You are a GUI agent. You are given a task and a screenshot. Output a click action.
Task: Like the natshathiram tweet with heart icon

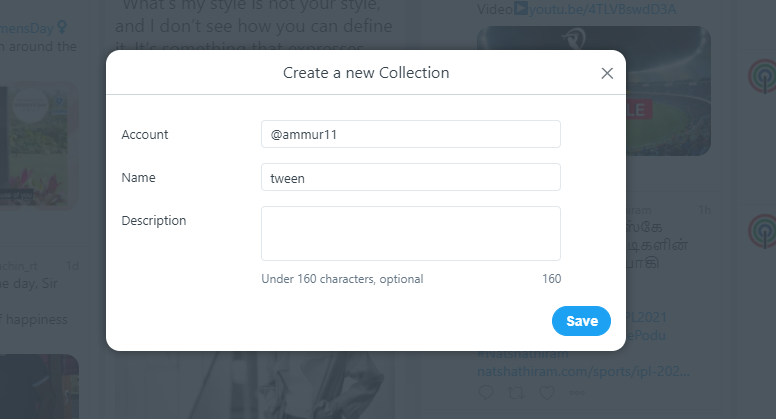[546, 393]
